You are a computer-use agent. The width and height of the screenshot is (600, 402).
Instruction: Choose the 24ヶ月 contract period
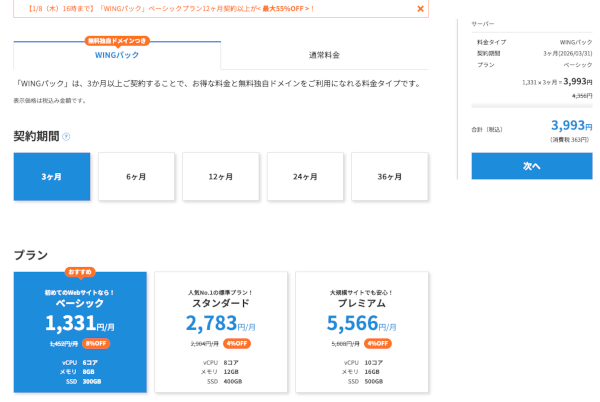click(x=305, y=176)
